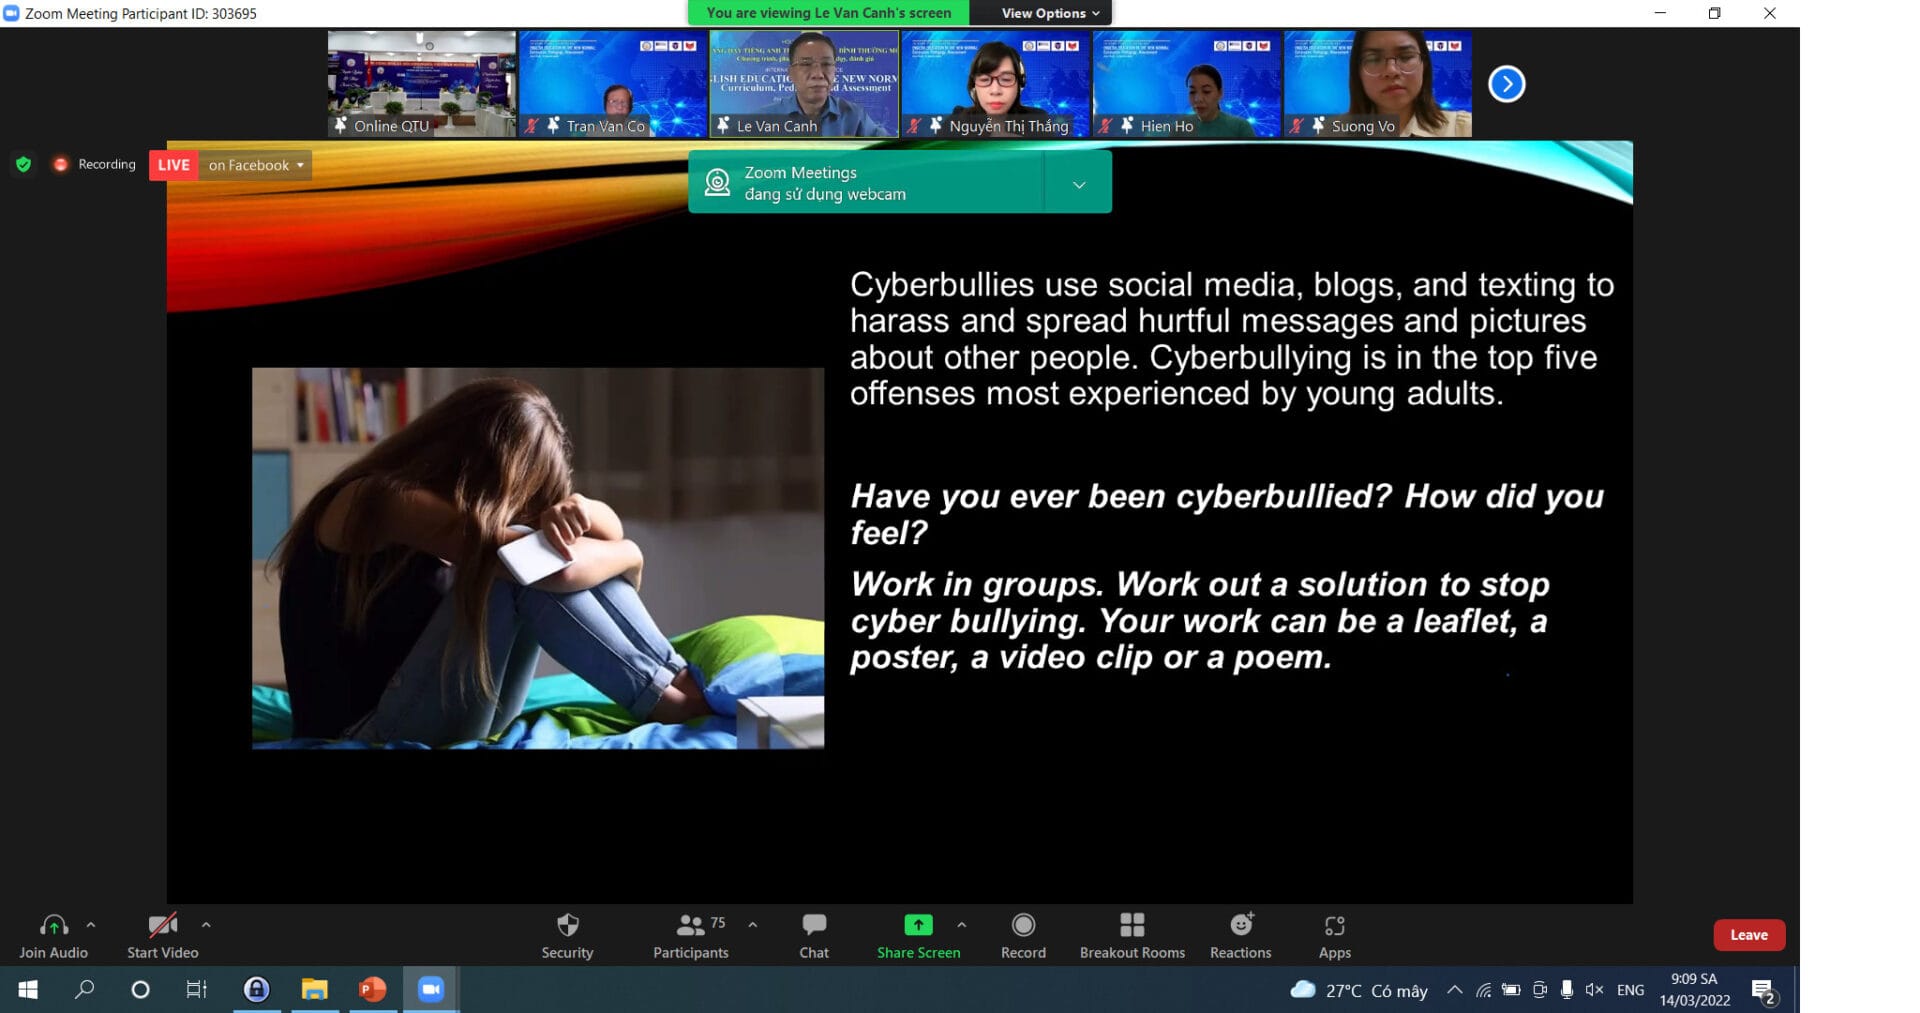The image size is (1920, 1013).
Task: Open the Participants panel
Action: click(691, 936)
